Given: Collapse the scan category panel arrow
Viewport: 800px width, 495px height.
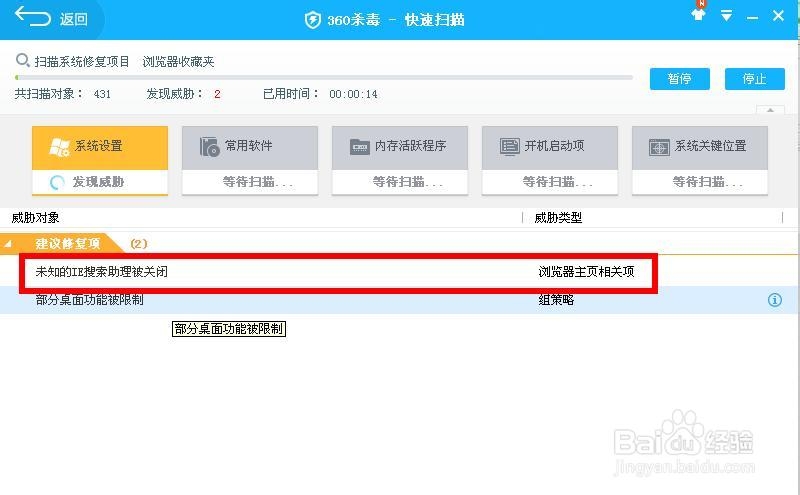Looking at the screenshot, I should pos(770,110).
